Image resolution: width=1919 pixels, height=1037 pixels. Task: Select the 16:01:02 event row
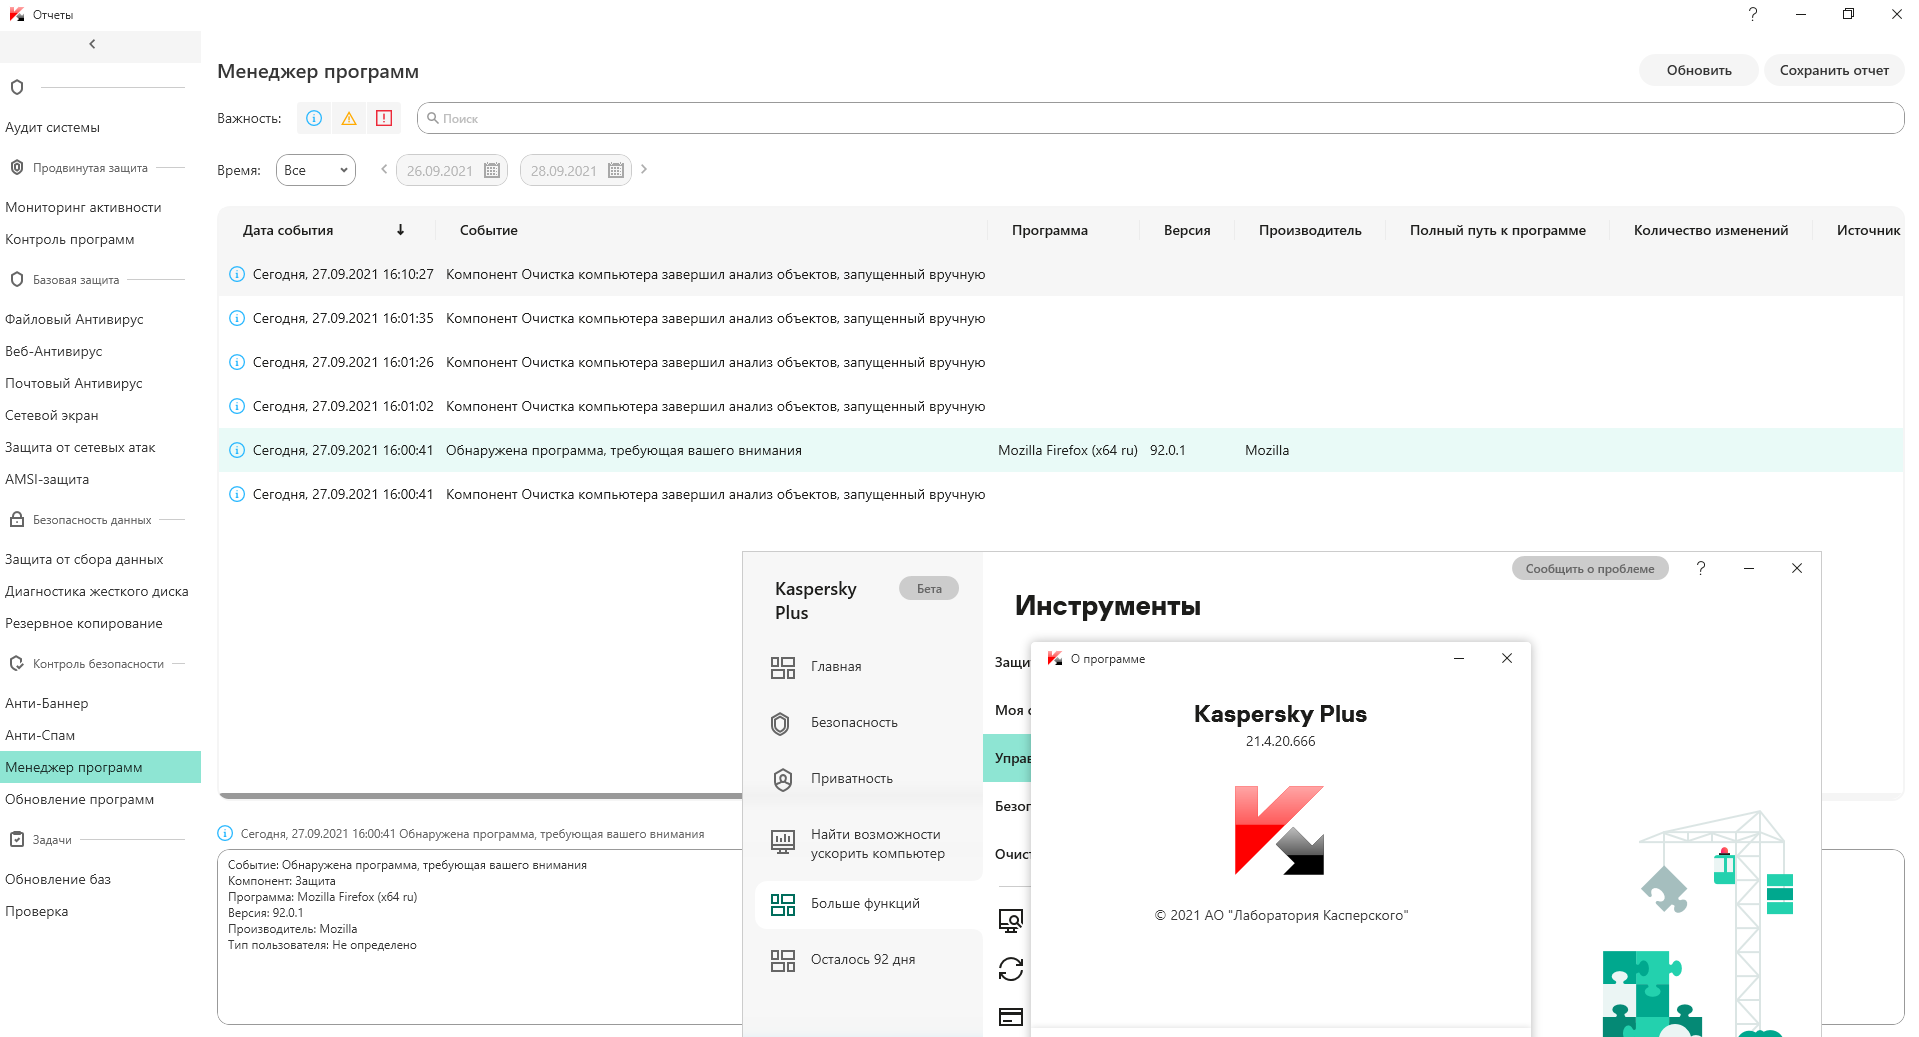click(x=1061, y=406)
